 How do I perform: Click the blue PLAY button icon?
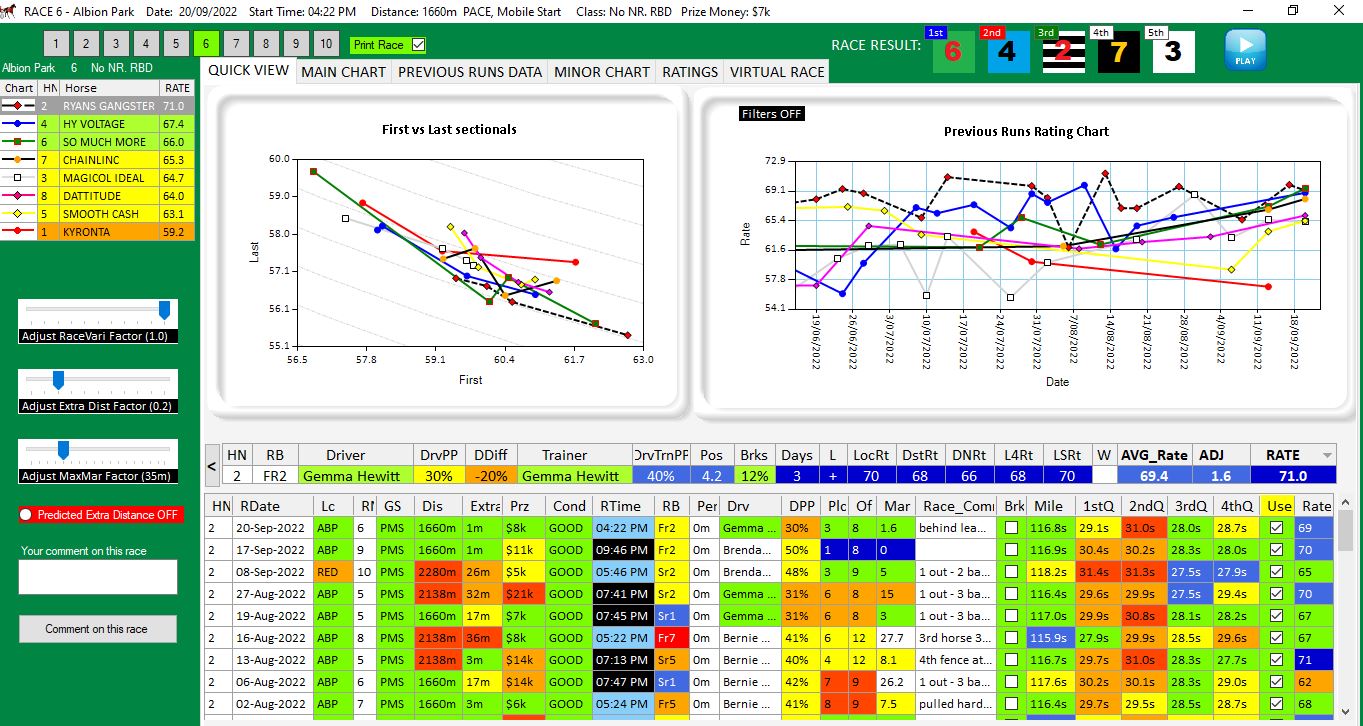(x=1245, y=49)
